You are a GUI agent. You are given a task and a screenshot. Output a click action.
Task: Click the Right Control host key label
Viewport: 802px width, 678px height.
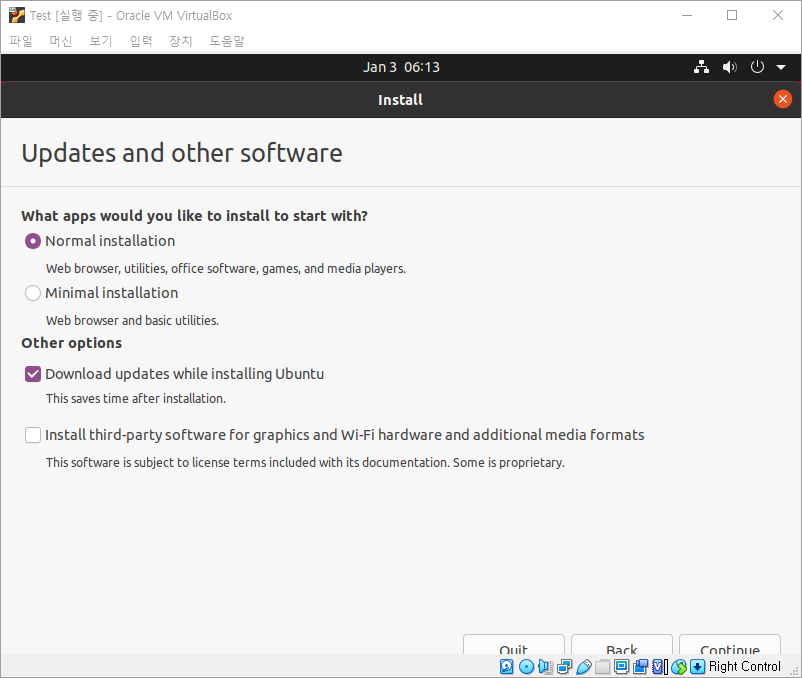click(x=745, y=666)
